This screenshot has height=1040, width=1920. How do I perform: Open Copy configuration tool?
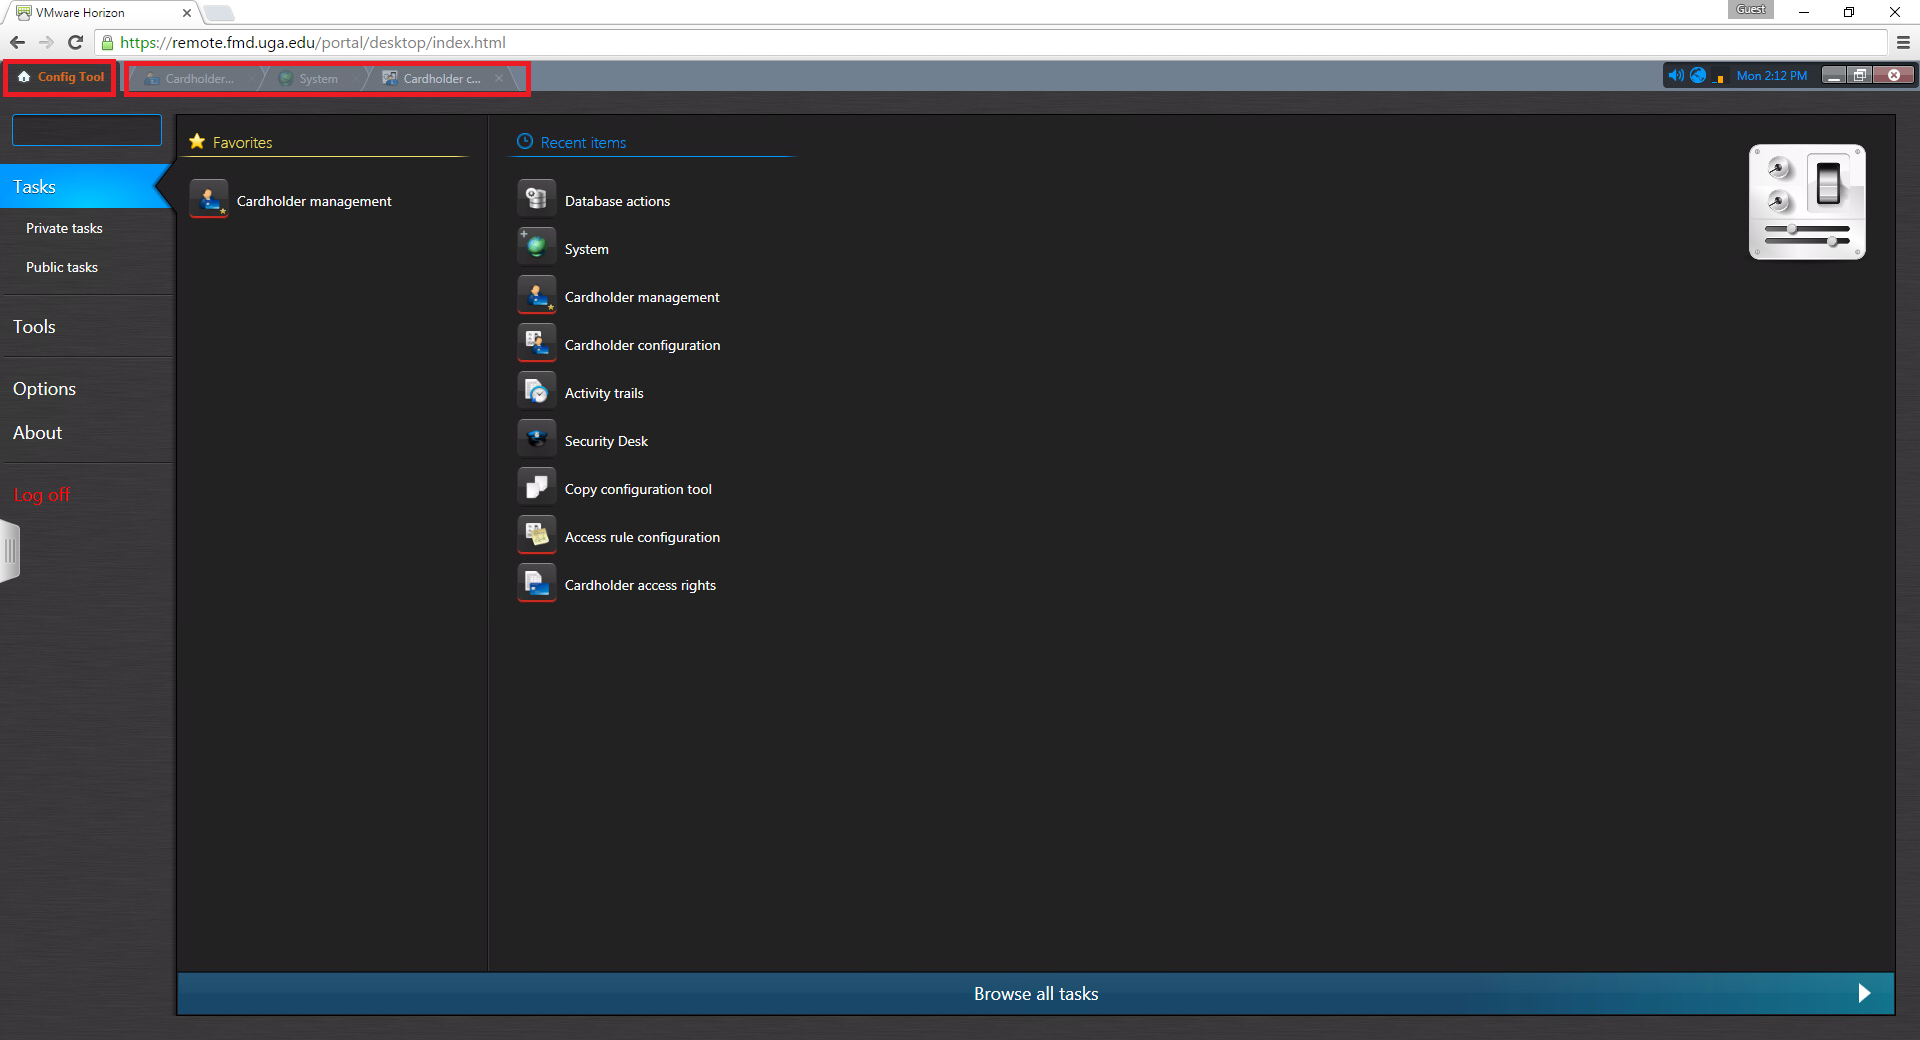[x=637, y=489]
